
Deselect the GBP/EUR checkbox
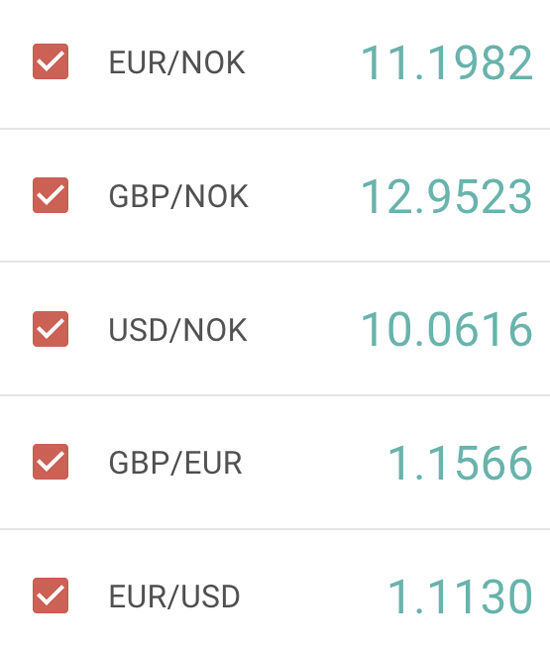tap(51, 462)
